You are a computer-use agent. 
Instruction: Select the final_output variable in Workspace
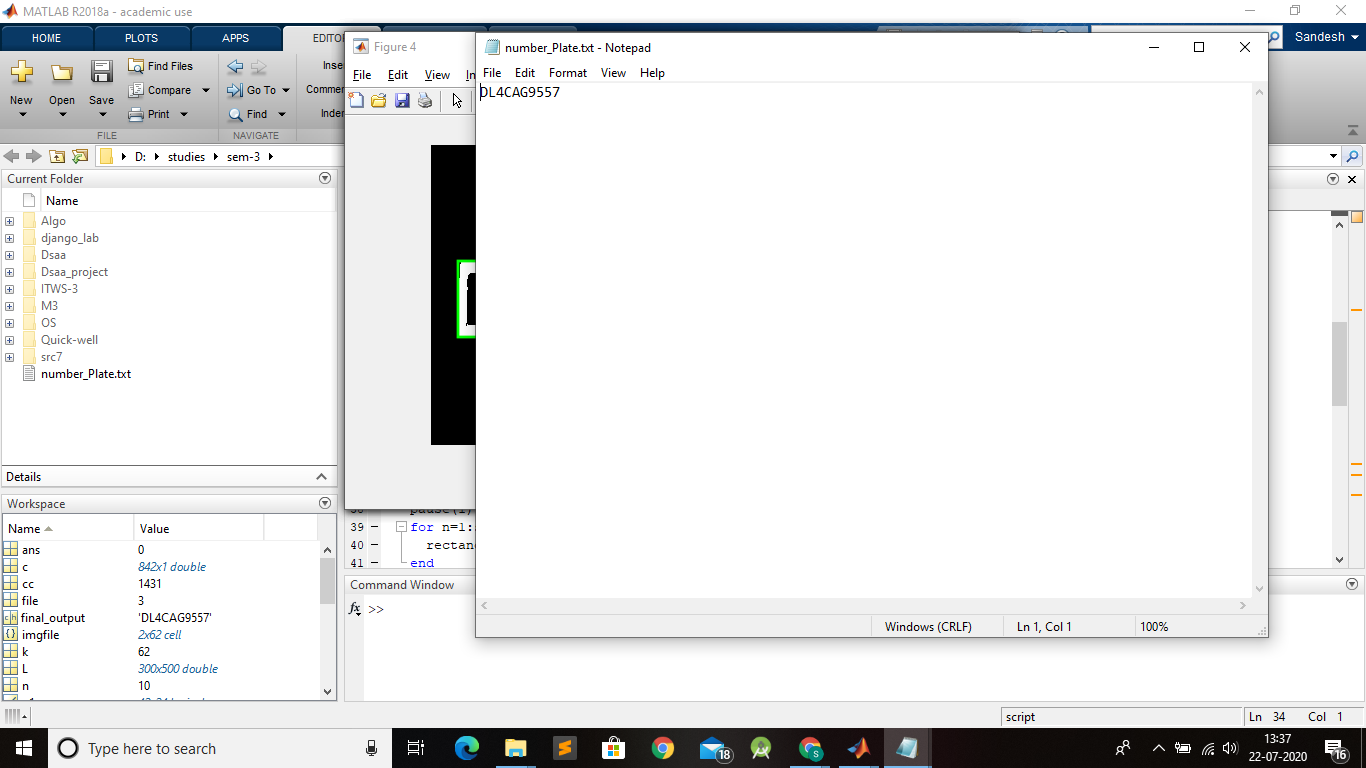click(x=53, y=618)
